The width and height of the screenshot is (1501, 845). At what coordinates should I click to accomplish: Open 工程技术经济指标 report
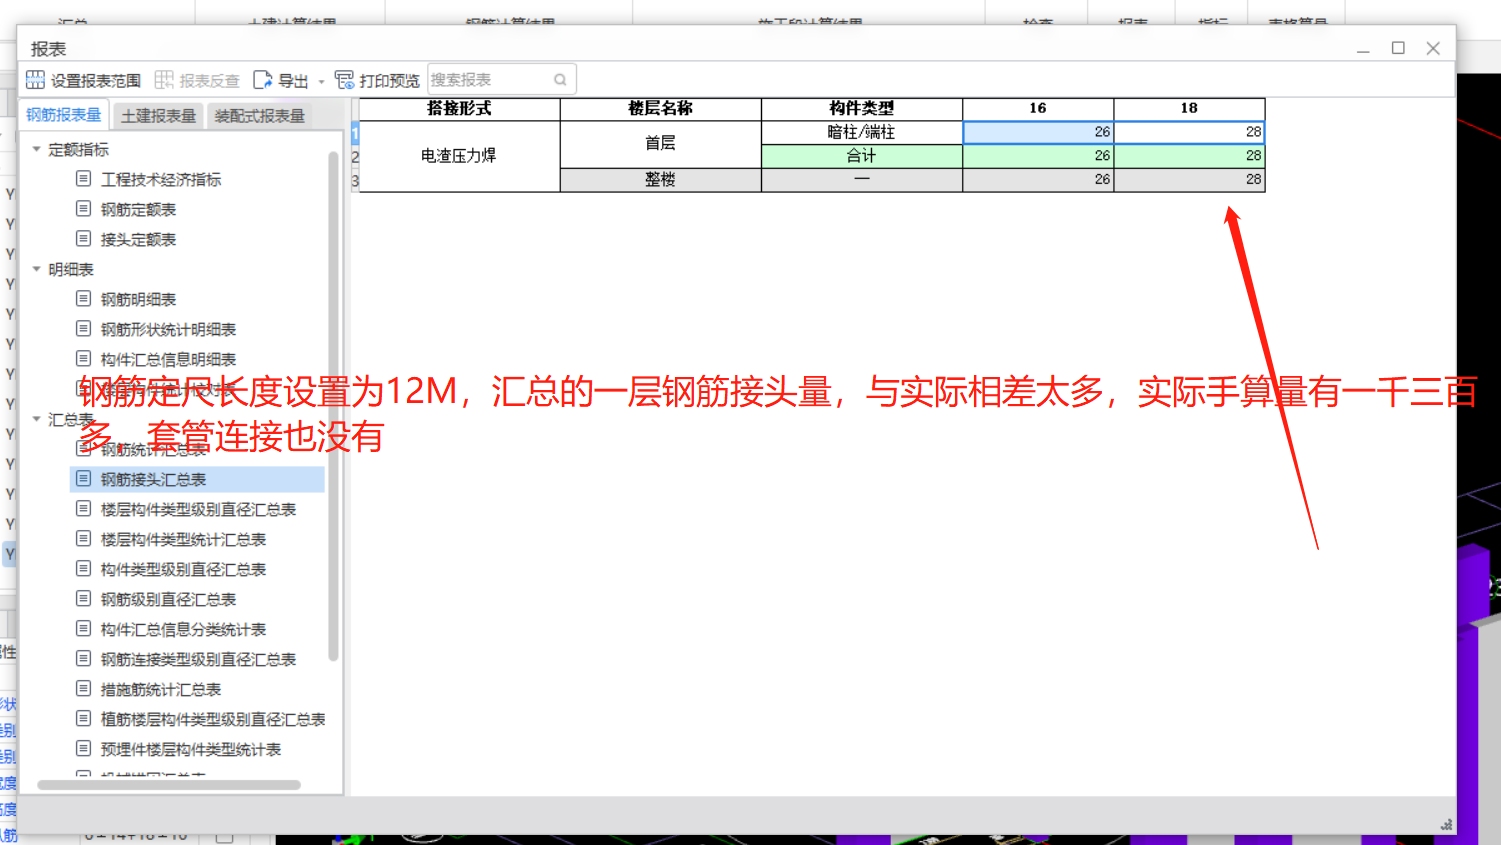(161, 179)
